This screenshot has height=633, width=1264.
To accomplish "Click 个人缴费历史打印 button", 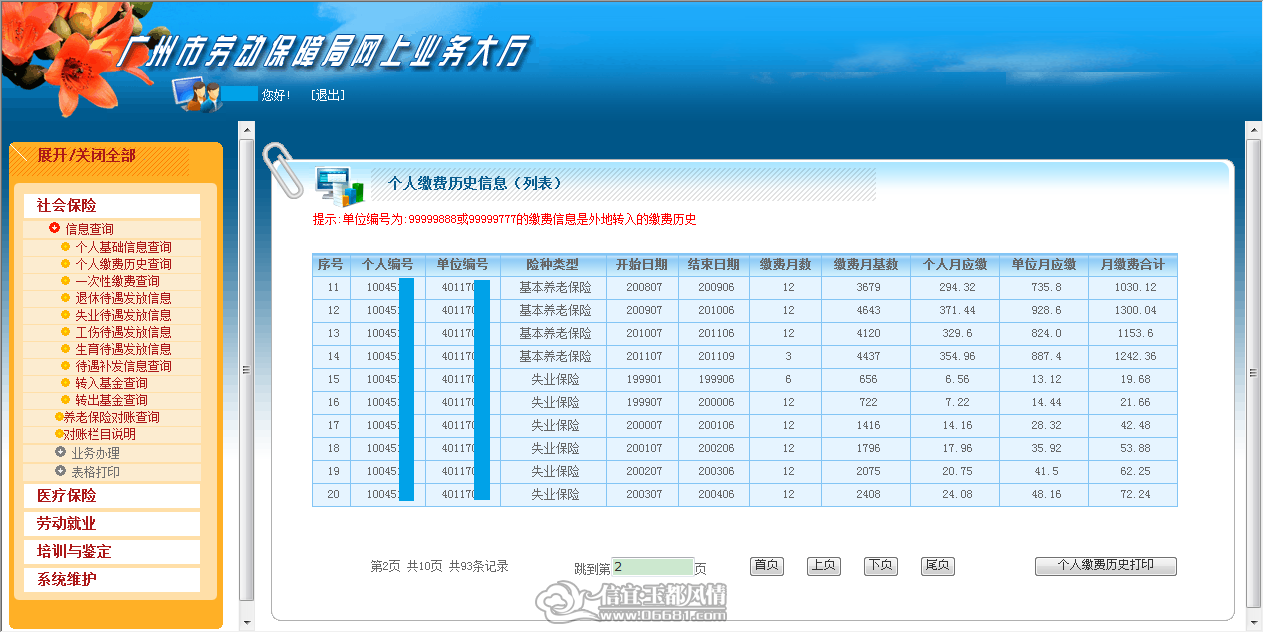I will pos(1106,566).
